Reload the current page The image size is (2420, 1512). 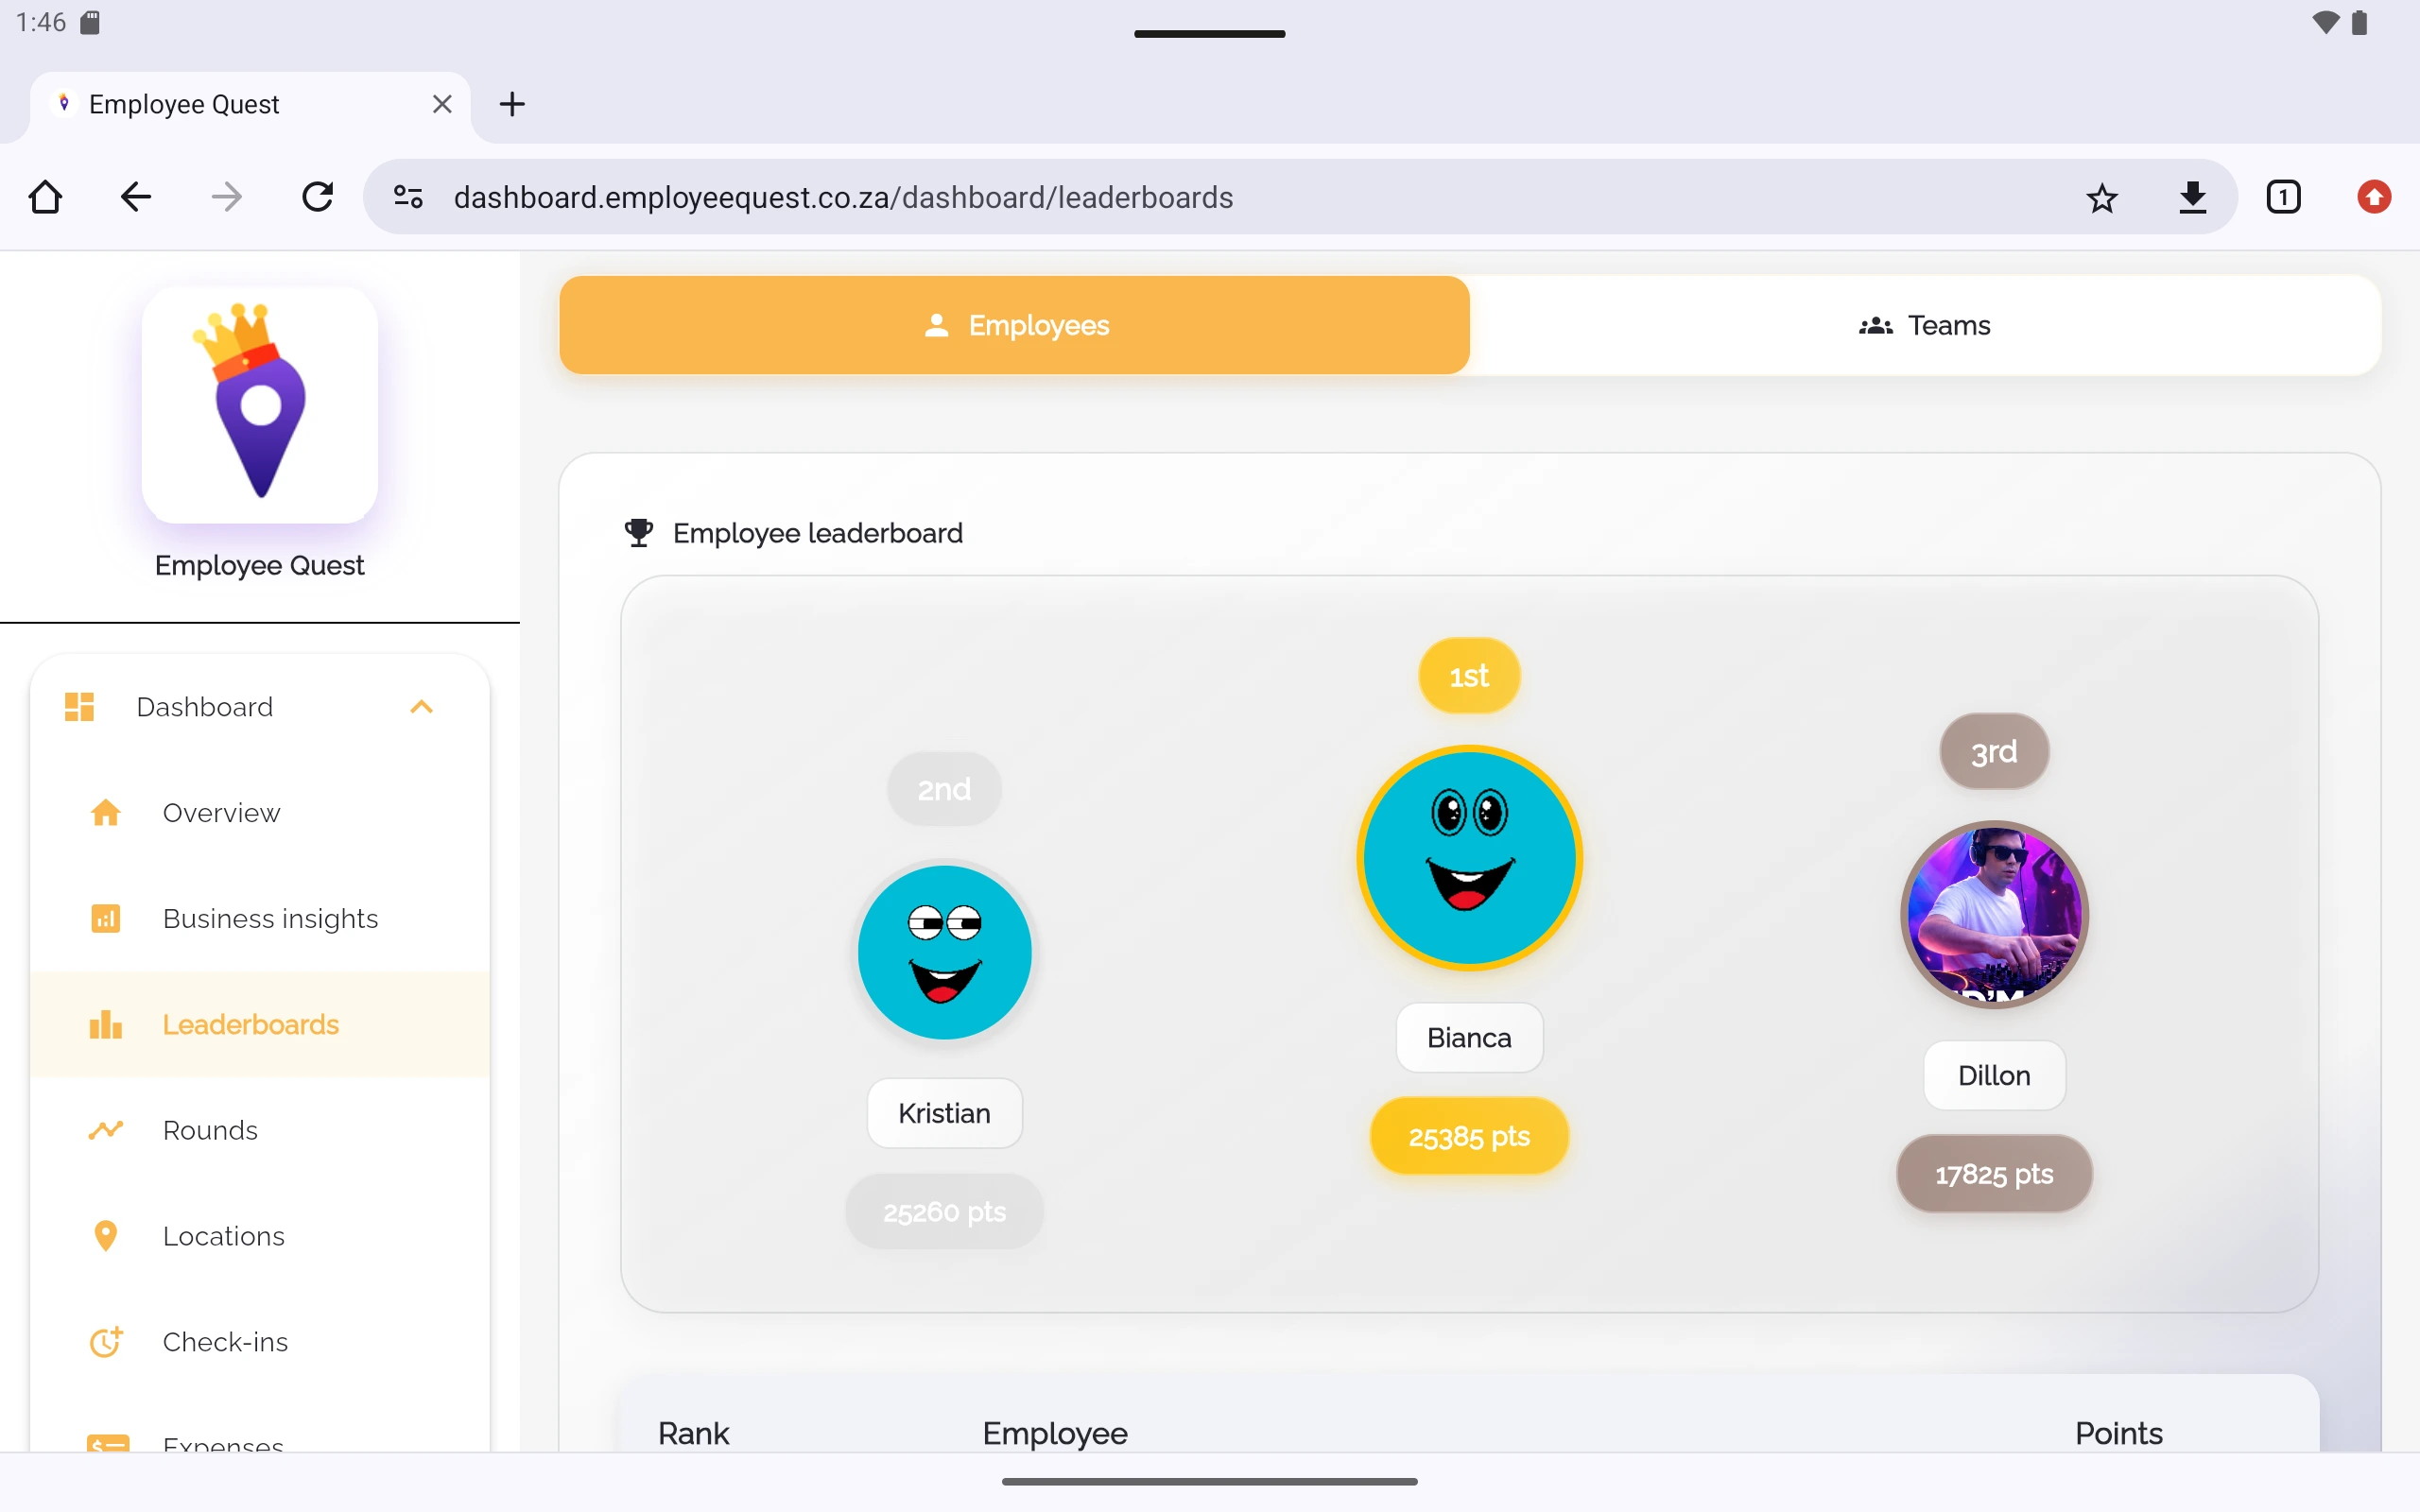pyautogui.click(x=317, y=197)
